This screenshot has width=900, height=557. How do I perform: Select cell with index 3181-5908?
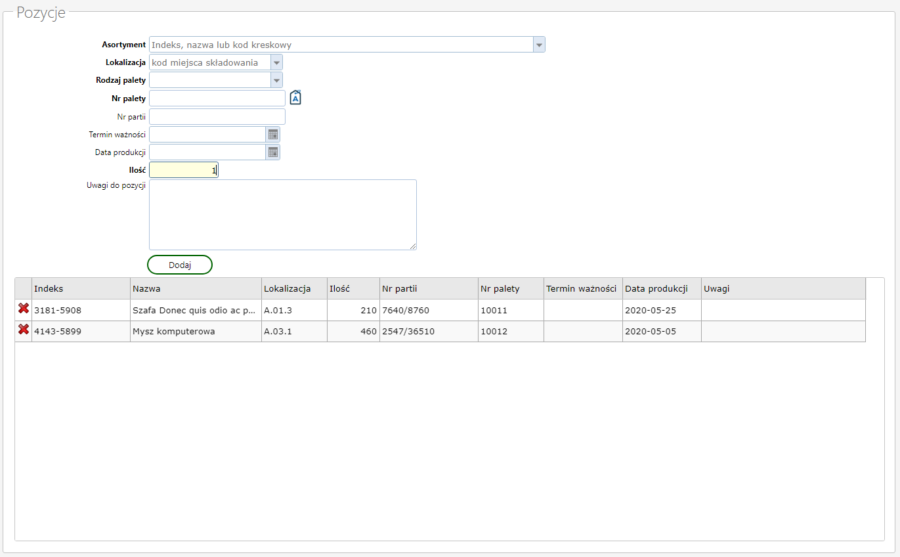point(81,310)
